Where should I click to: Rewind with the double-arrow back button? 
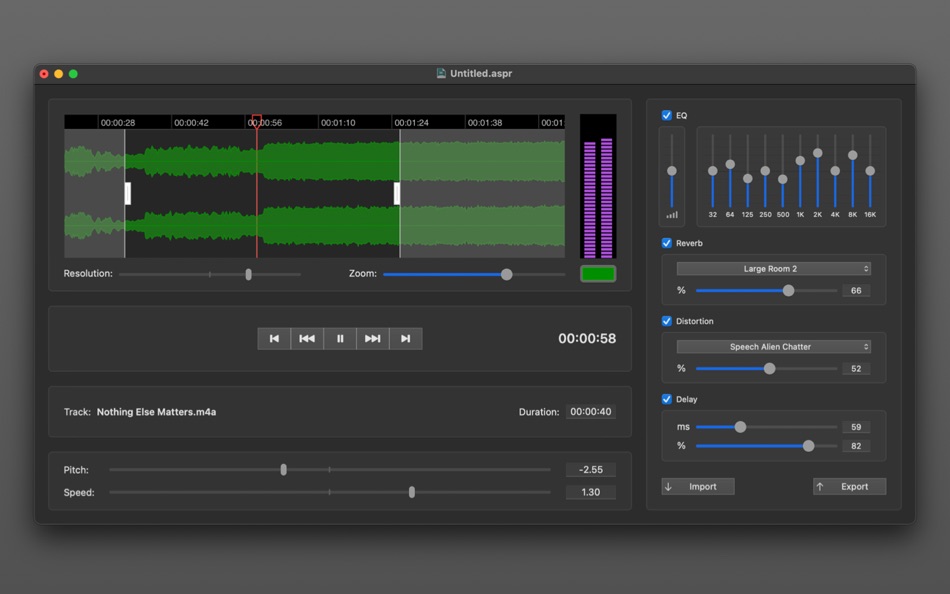pyautogui.click(x=307, y=339)
